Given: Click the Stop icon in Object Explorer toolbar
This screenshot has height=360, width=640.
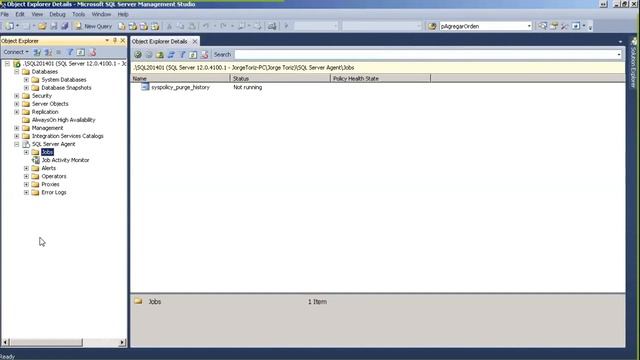Looking at the screenshot, I should pyautogui.click(x=58, y=52).
